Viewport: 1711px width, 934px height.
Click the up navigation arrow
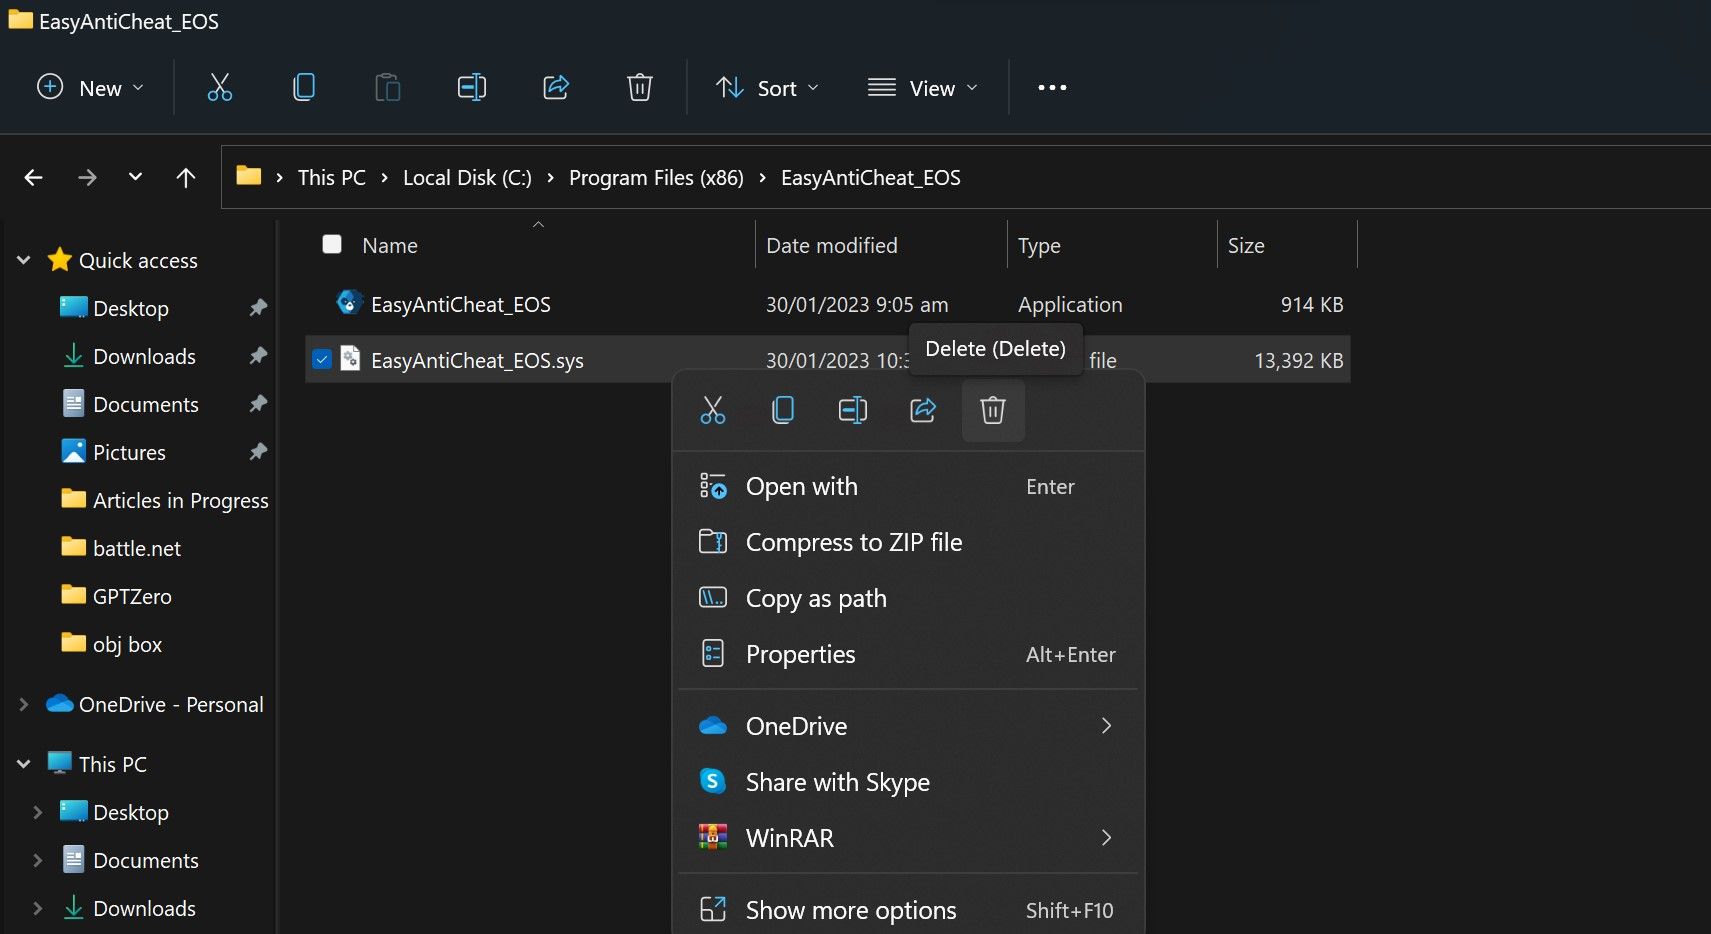click(x=186, y=177)
